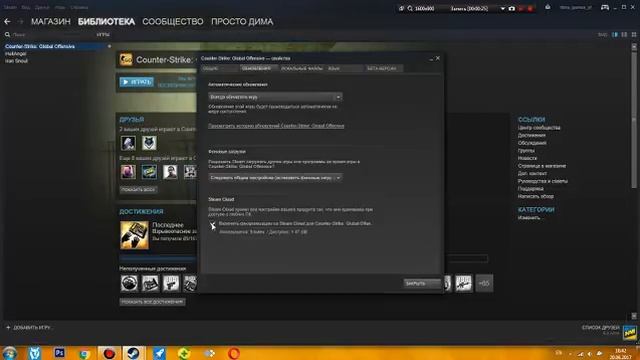Click the ПОКАЗАТЬ ВСЕХ friends button
Screen dimensions: 640x360
[x=138, y=190]
